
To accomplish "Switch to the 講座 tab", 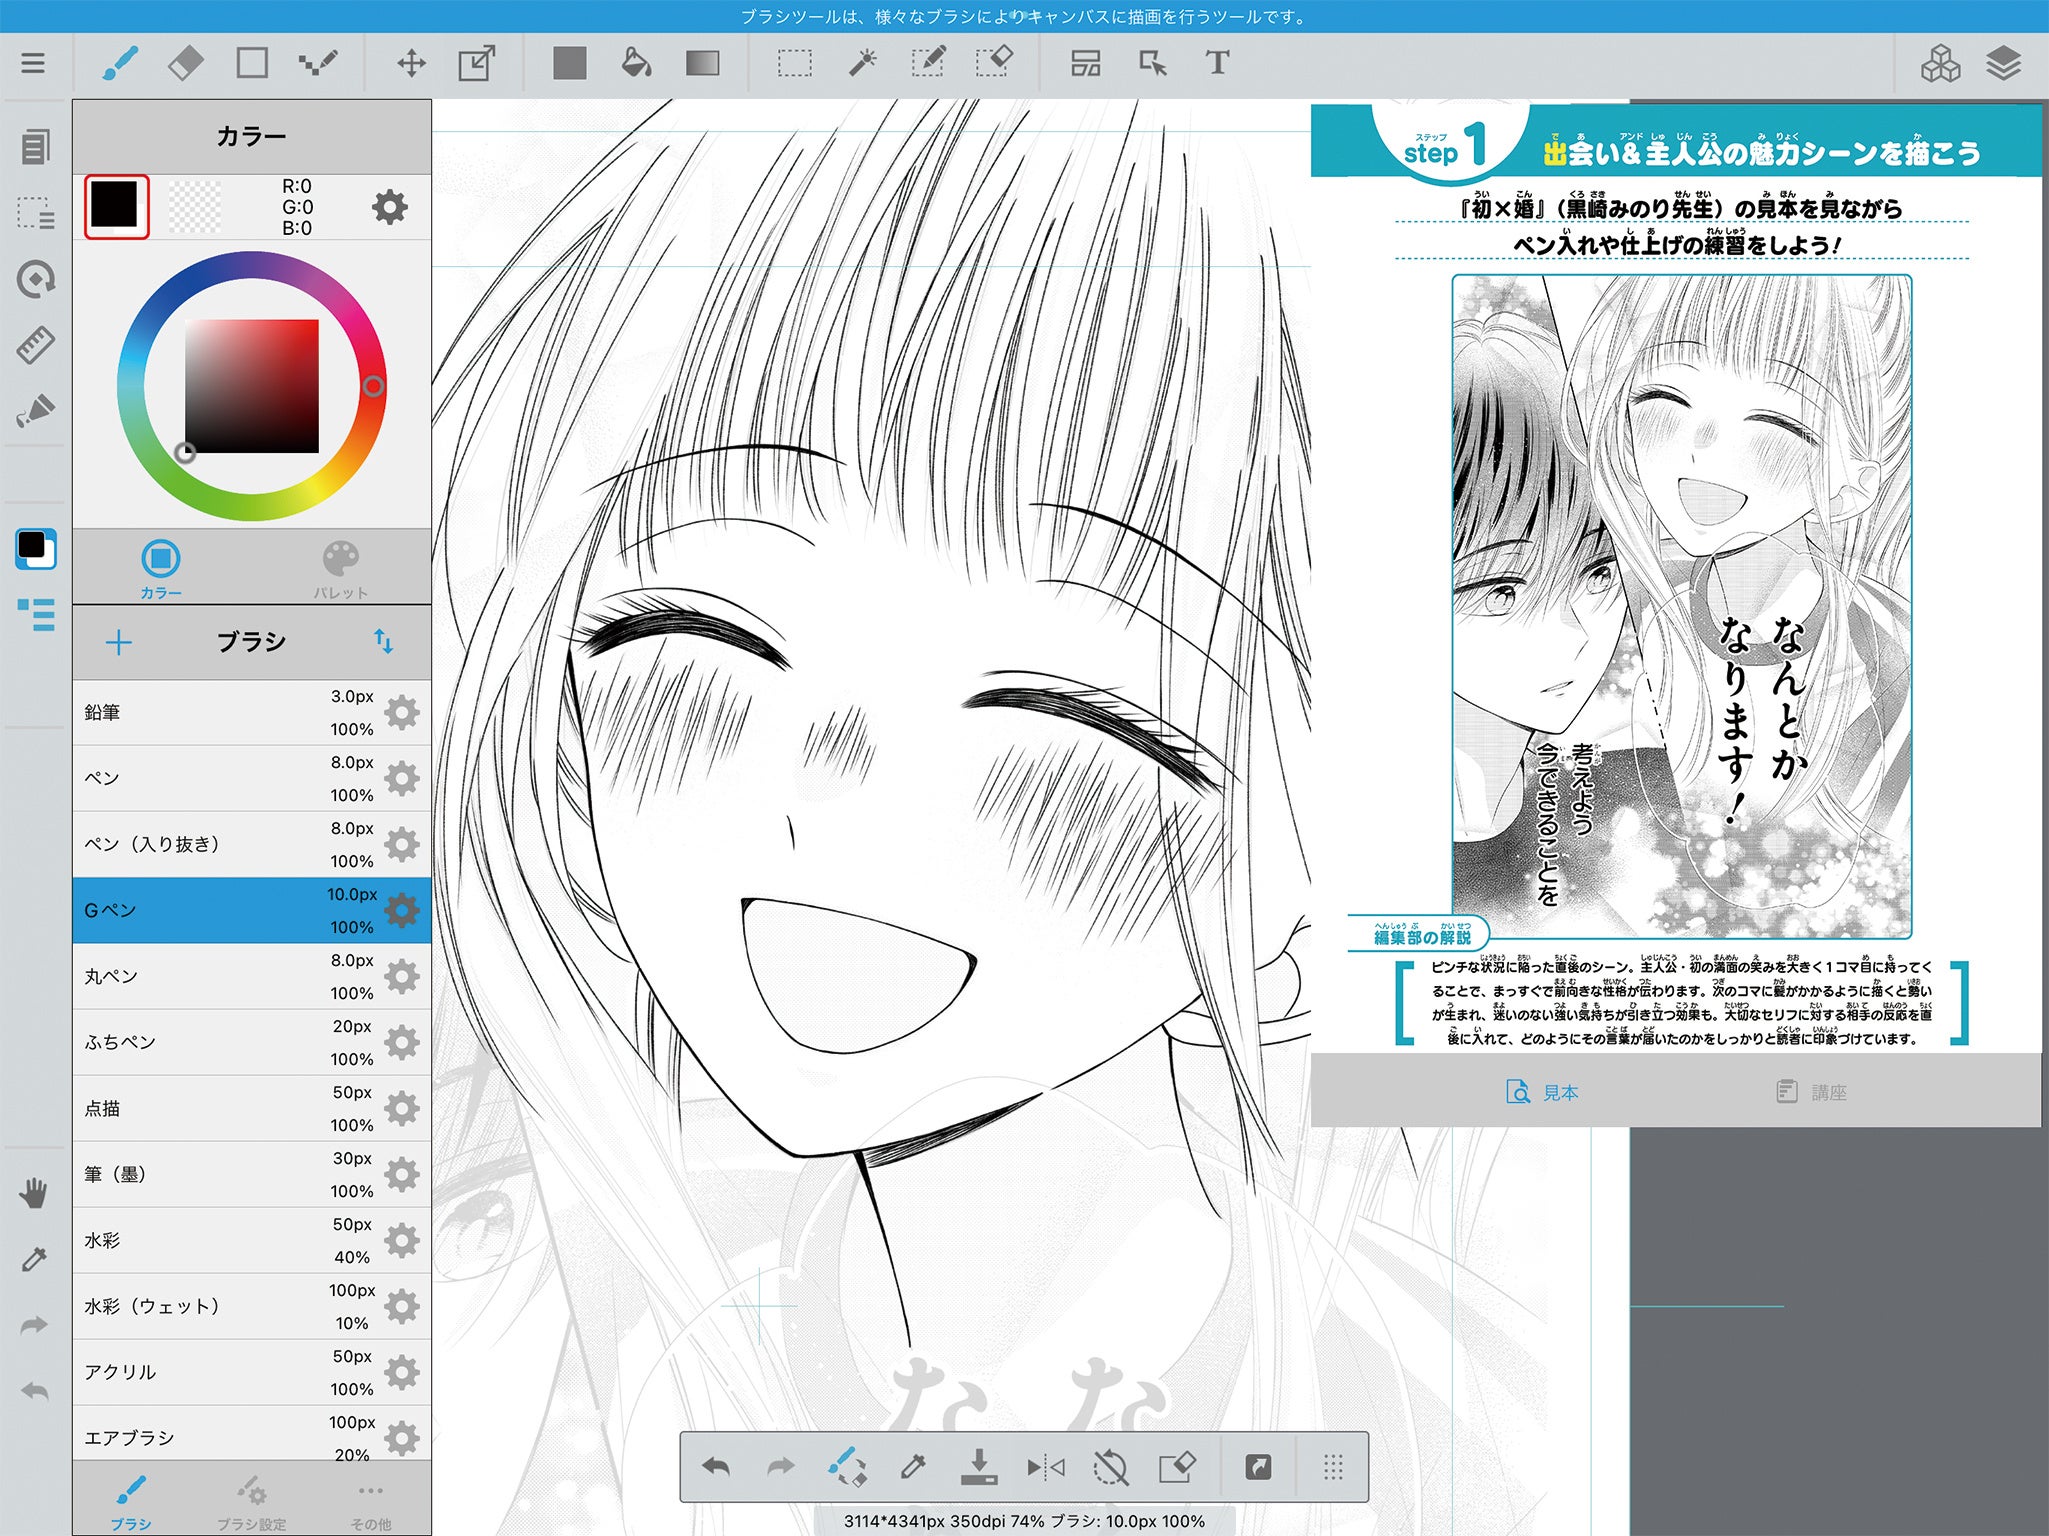I will tap(1812, 1092).
